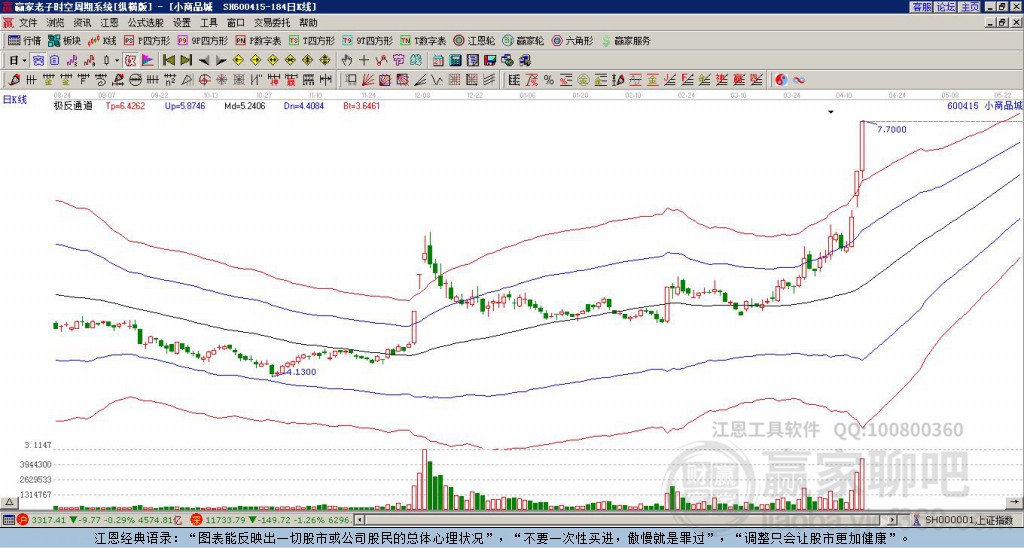Click the 主页 homepage button
1024x548 pixels.
click(x=970, y=7)
